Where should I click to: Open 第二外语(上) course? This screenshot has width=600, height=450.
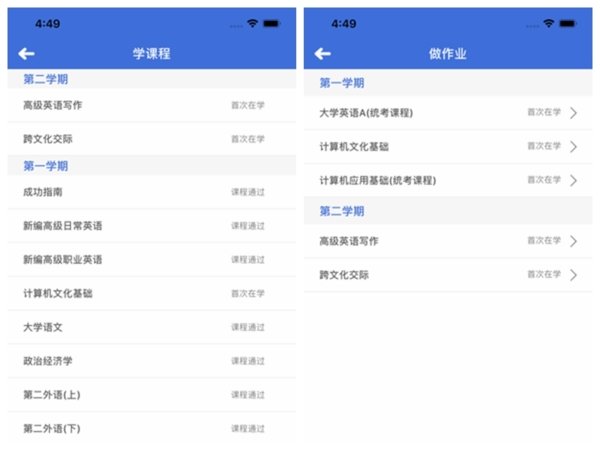pos(52,395)
